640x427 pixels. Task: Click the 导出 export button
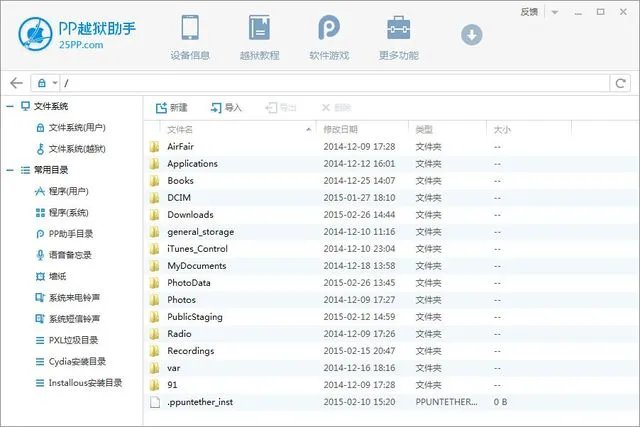click(x=281, y=108)
